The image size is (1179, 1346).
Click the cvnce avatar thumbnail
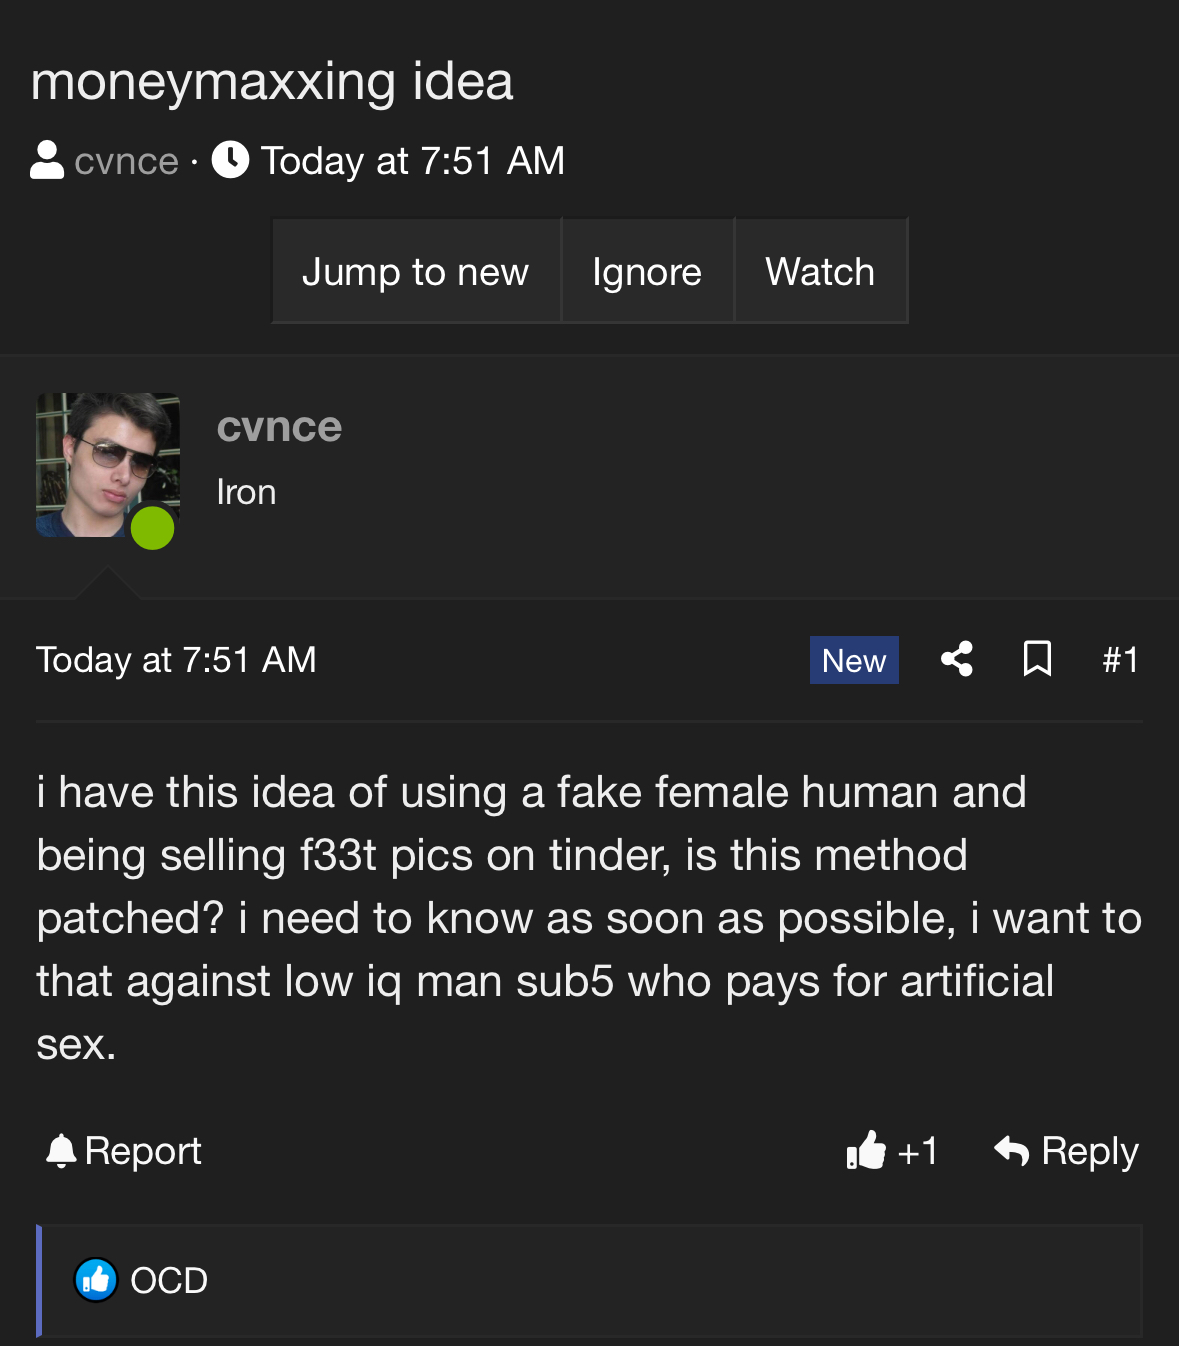tap(108, 466)
